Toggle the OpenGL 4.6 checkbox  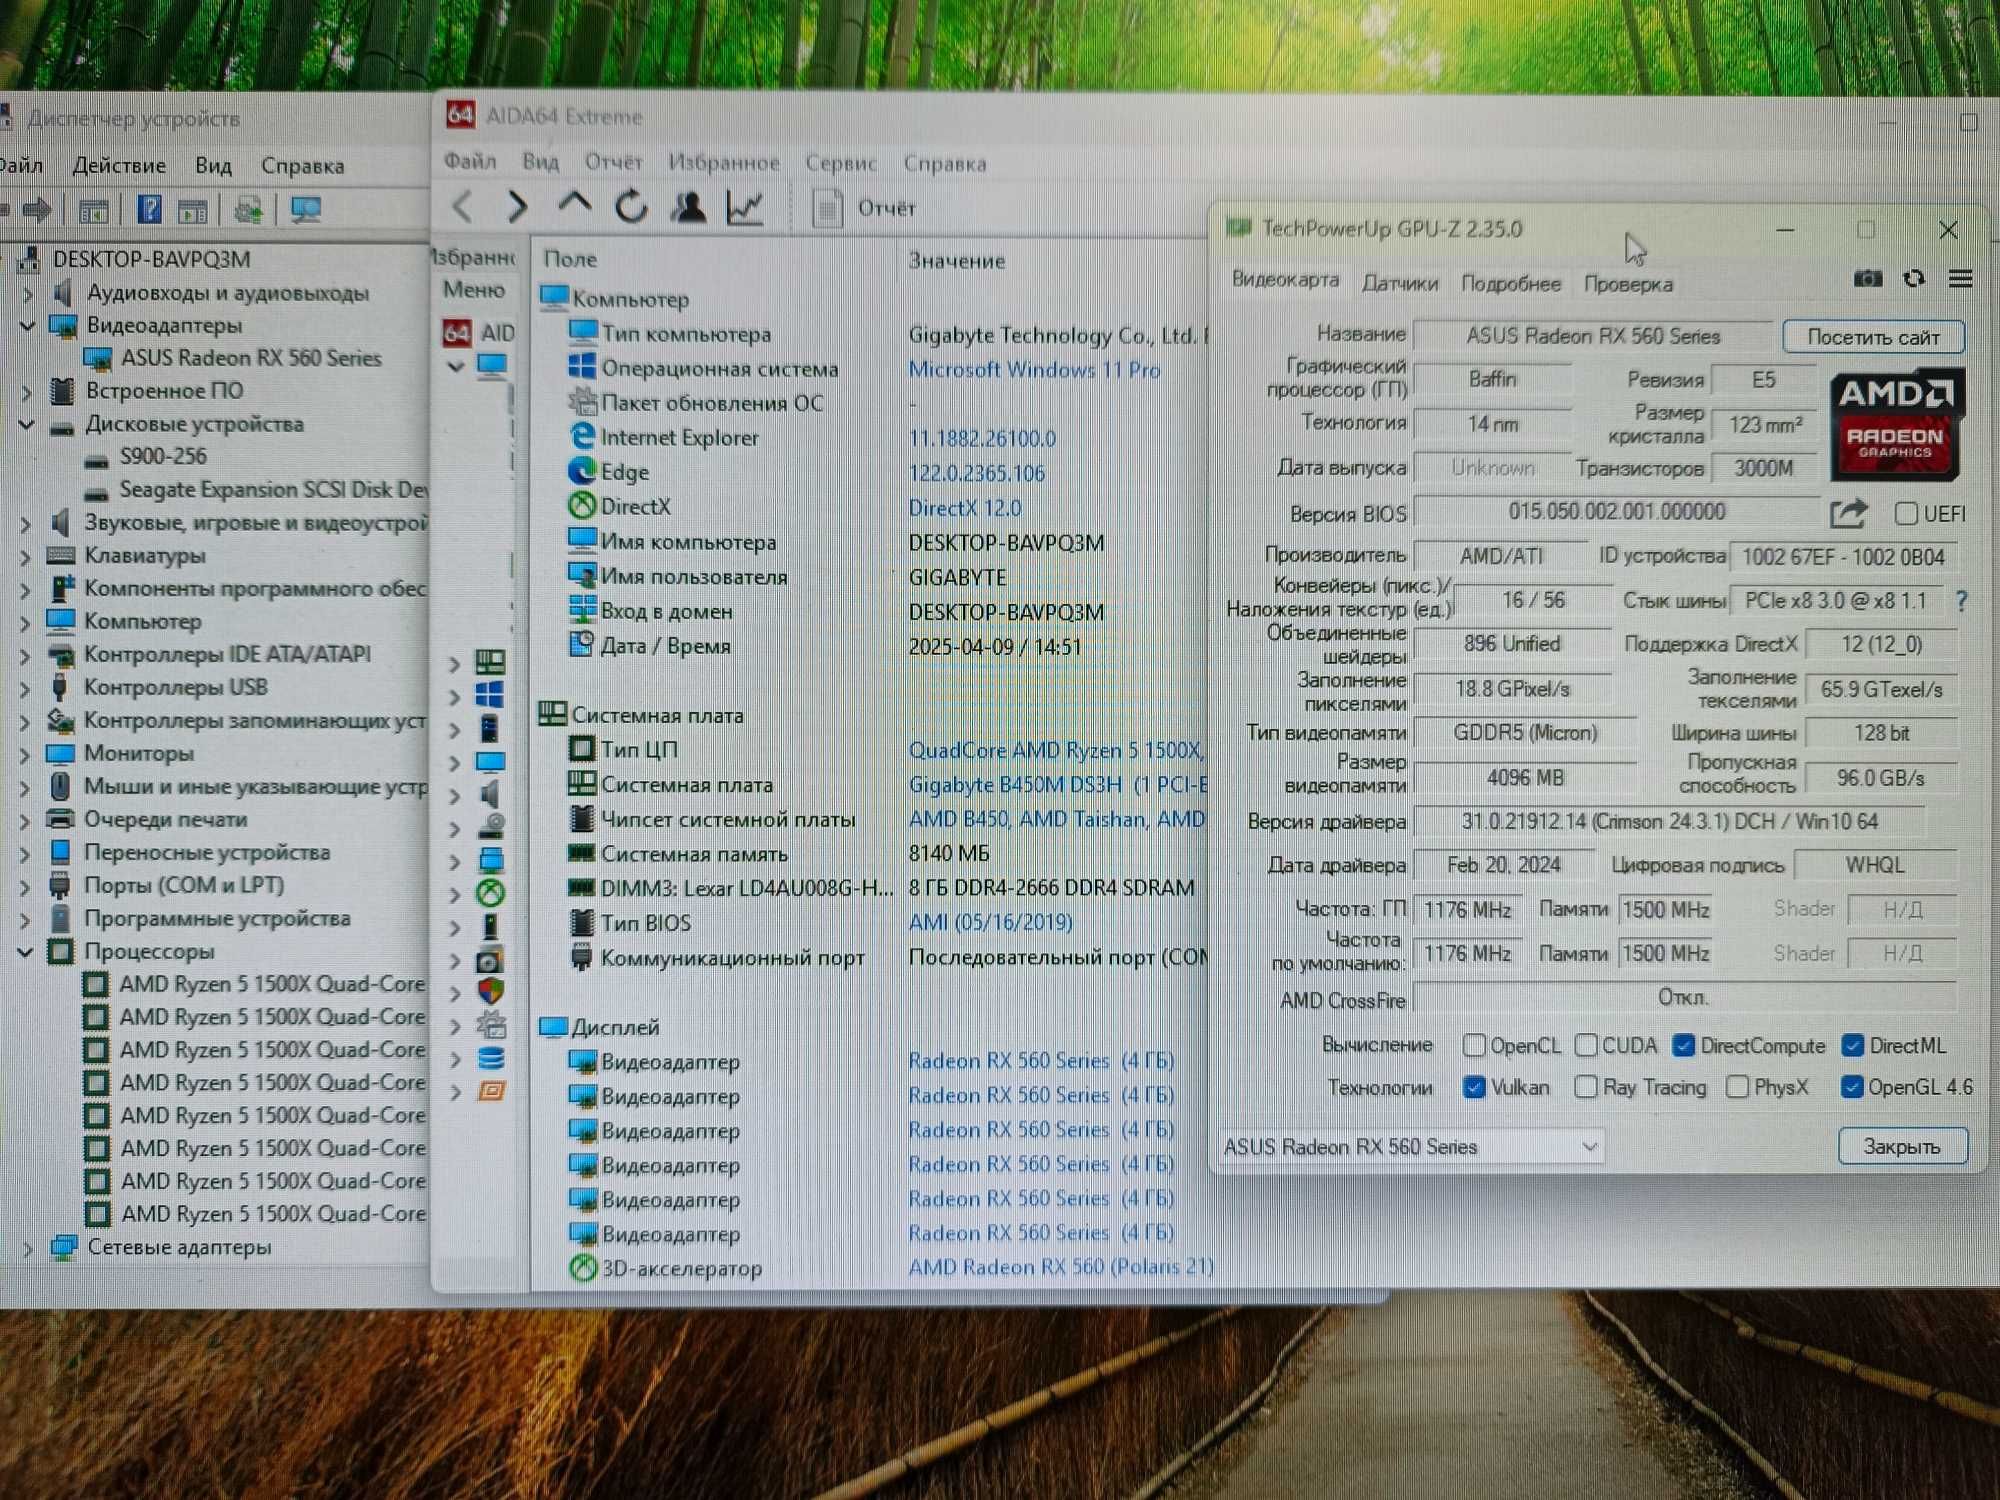1852,1087
